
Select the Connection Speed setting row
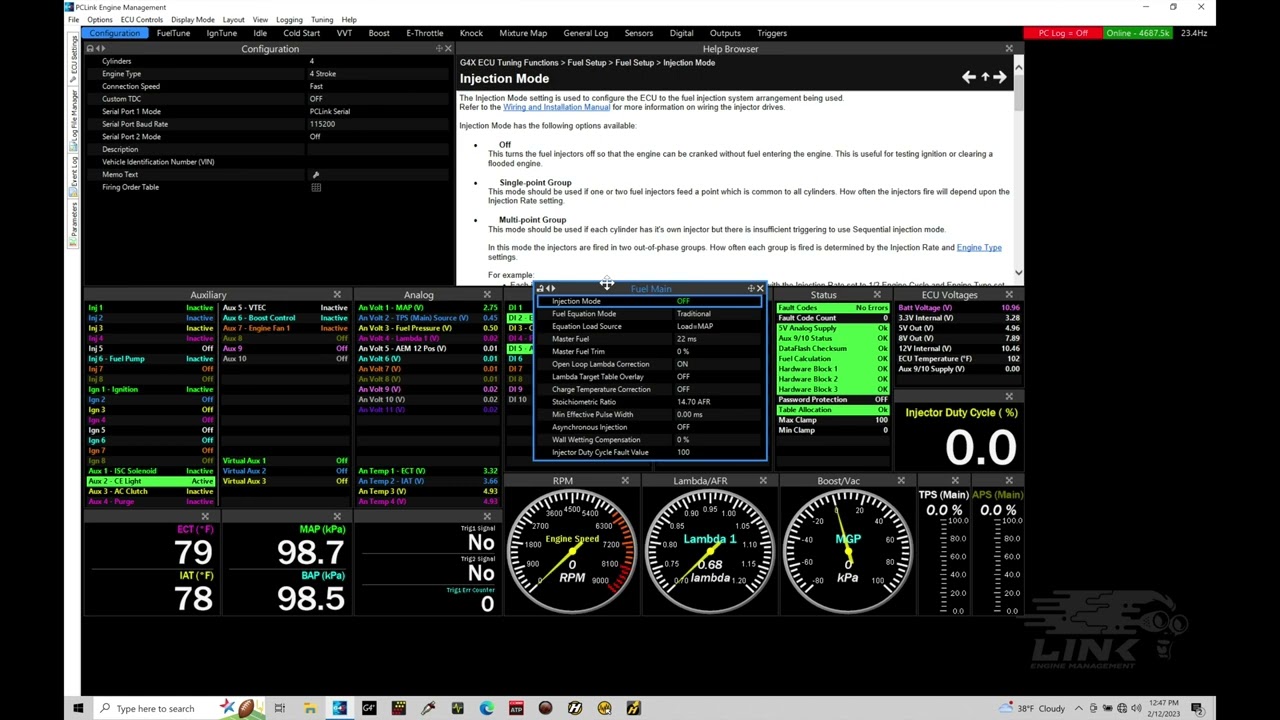click(268, 86)
